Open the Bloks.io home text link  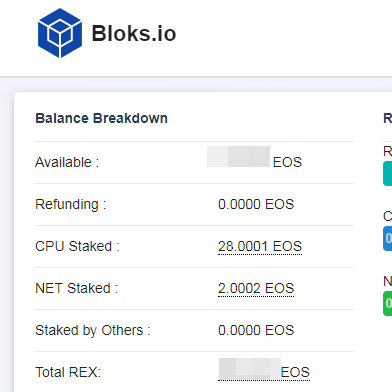134,34
